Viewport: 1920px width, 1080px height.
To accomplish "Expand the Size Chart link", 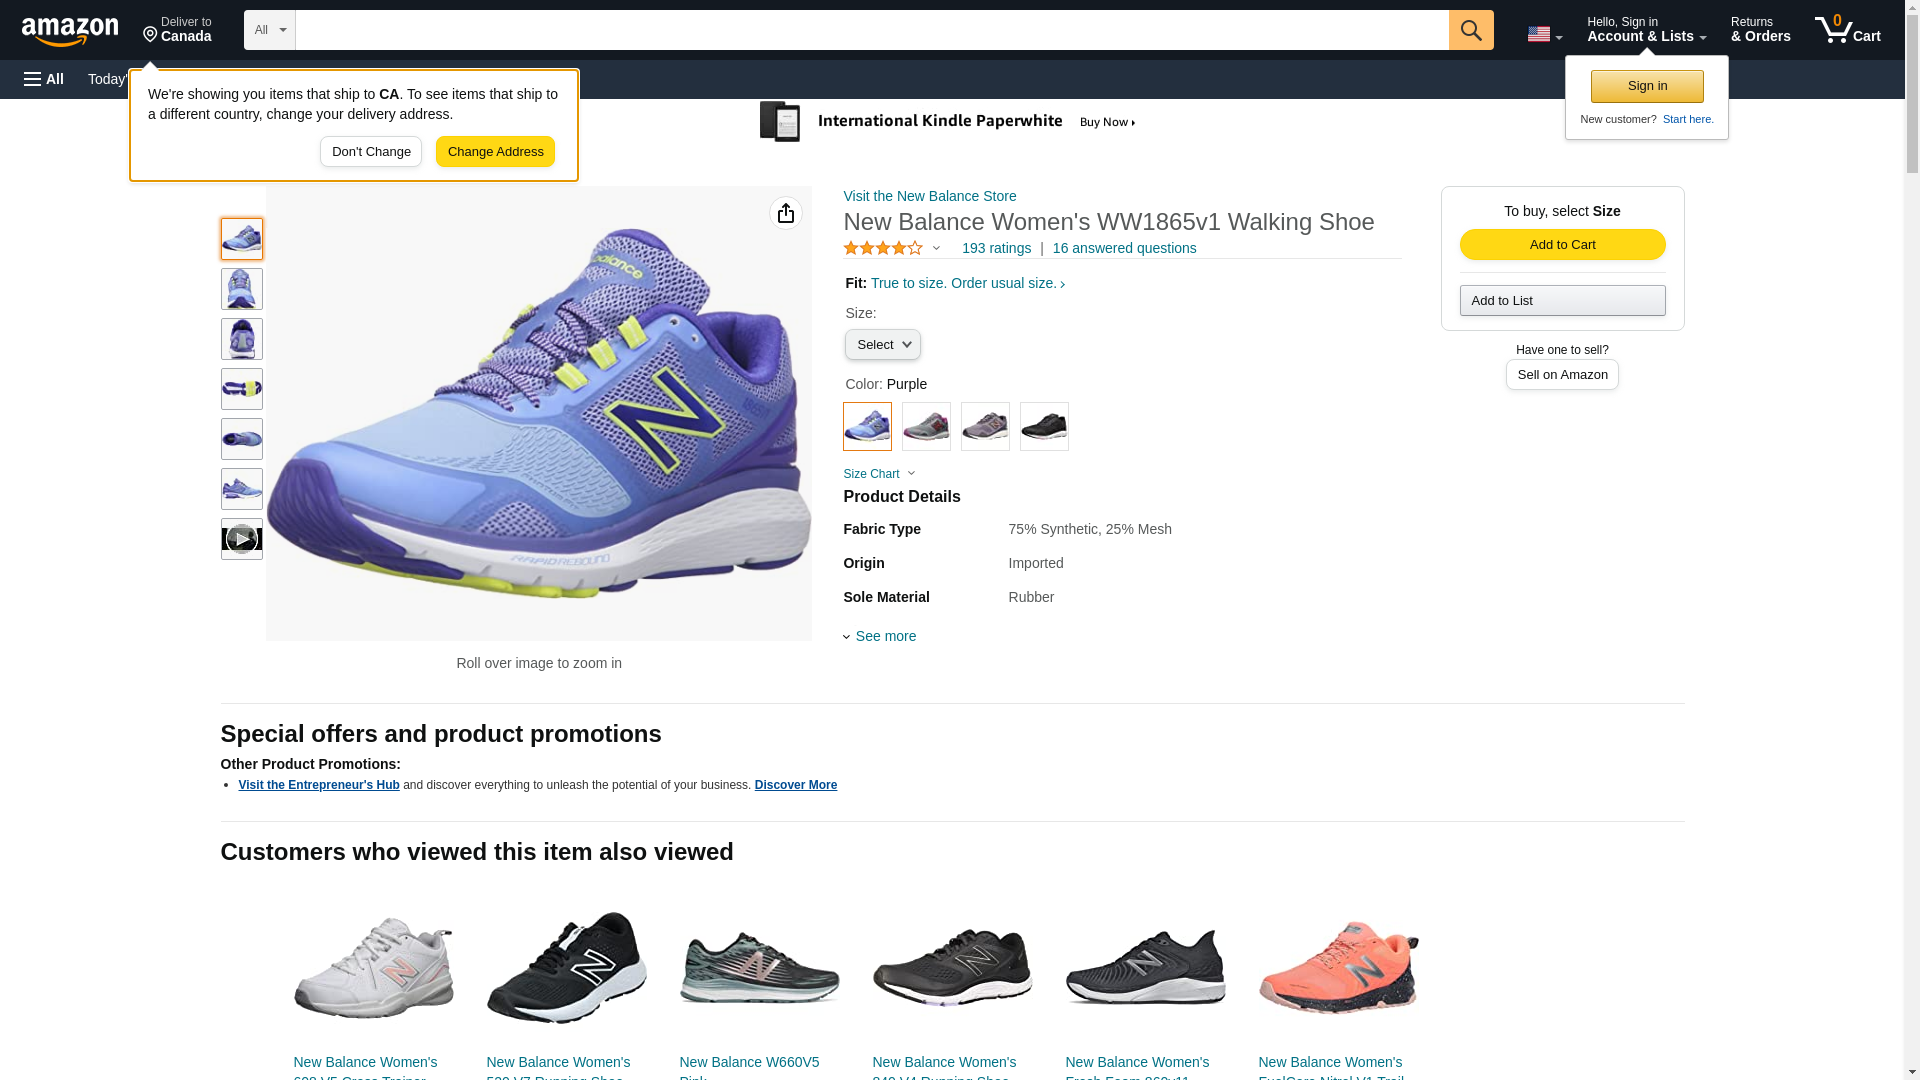I will point(879,474).
